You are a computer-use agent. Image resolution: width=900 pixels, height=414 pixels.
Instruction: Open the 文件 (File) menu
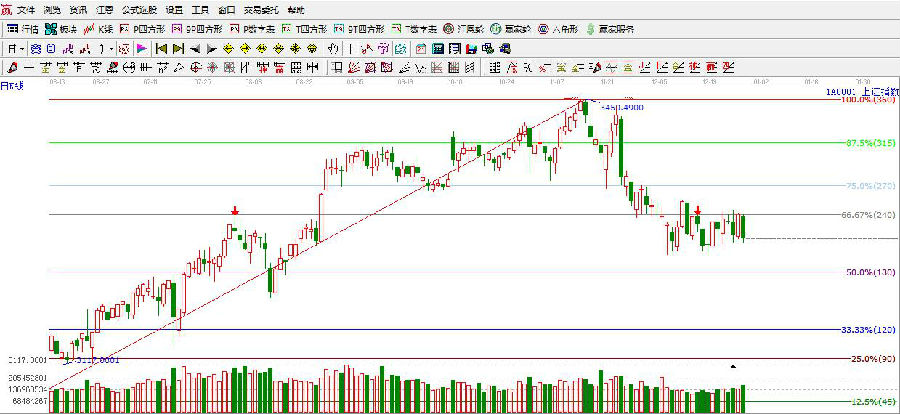pos(26,9)
